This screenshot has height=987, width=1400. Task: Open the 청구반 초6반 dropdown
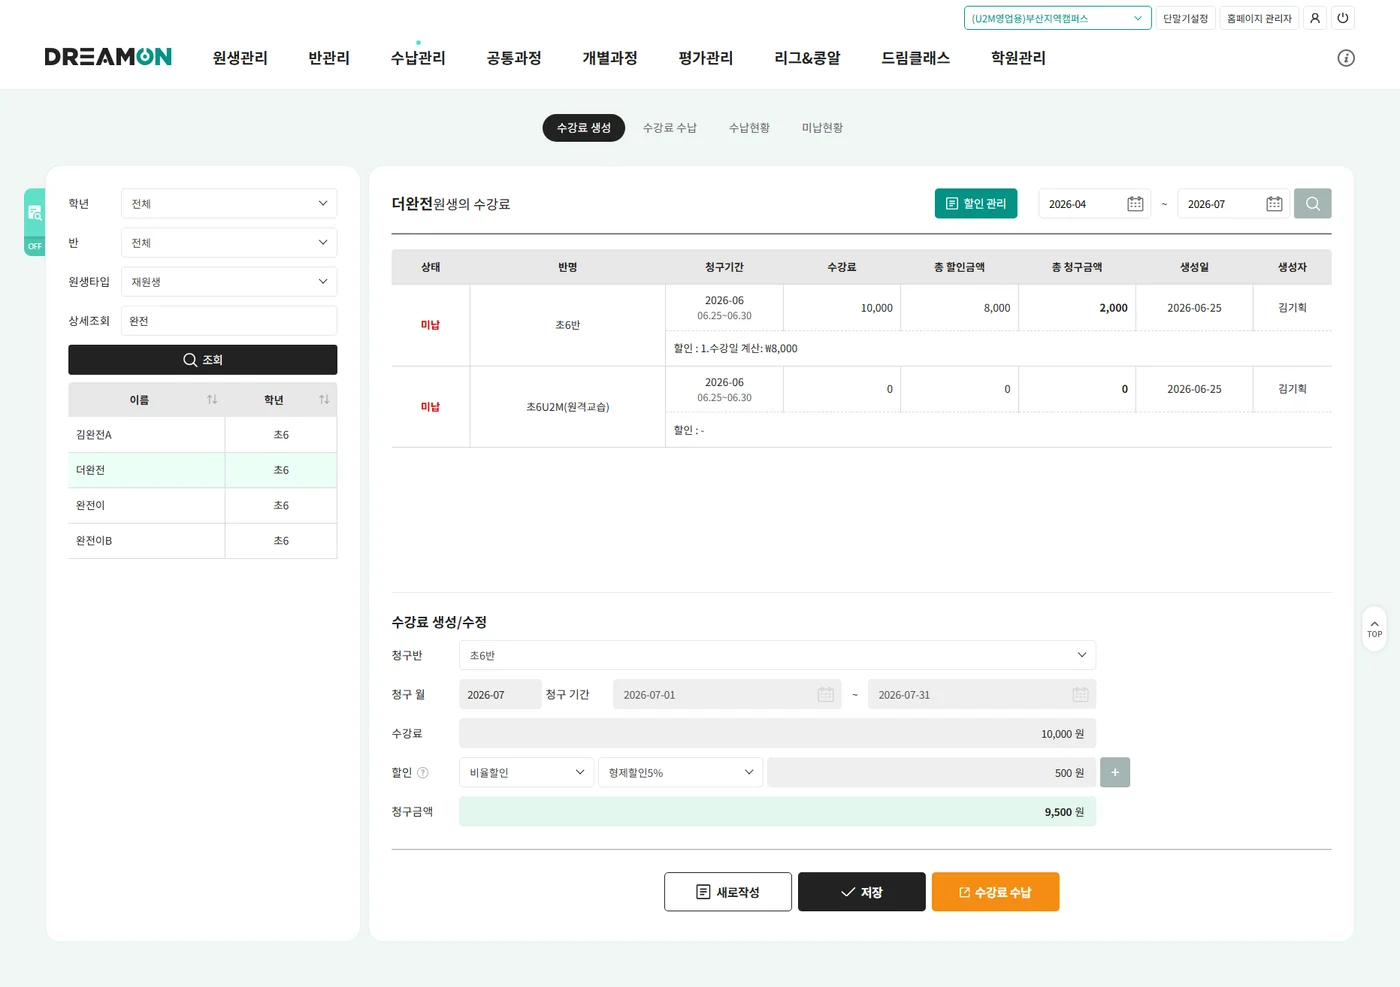777,656
